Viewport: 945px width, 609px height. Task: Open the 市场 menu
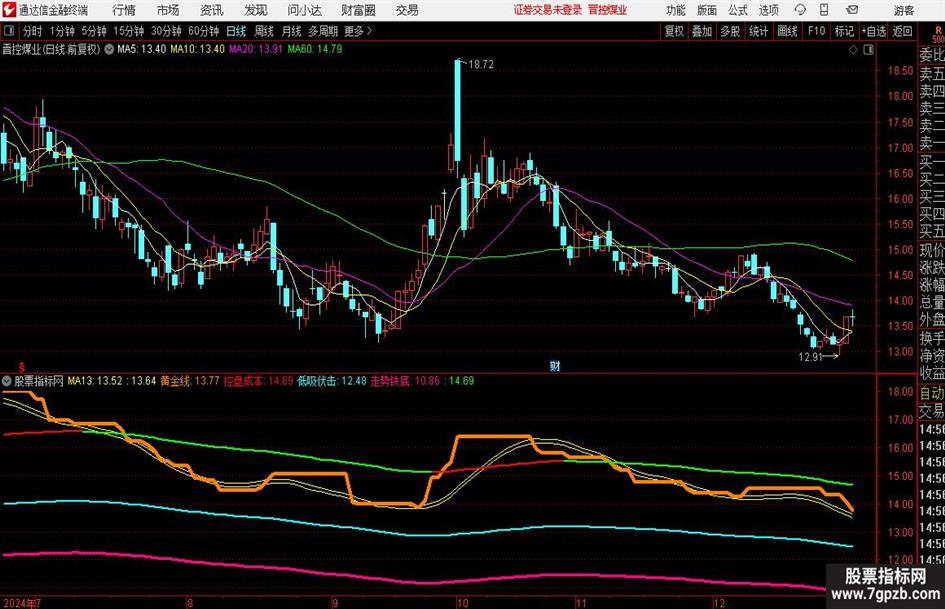[x=168, y=10]
